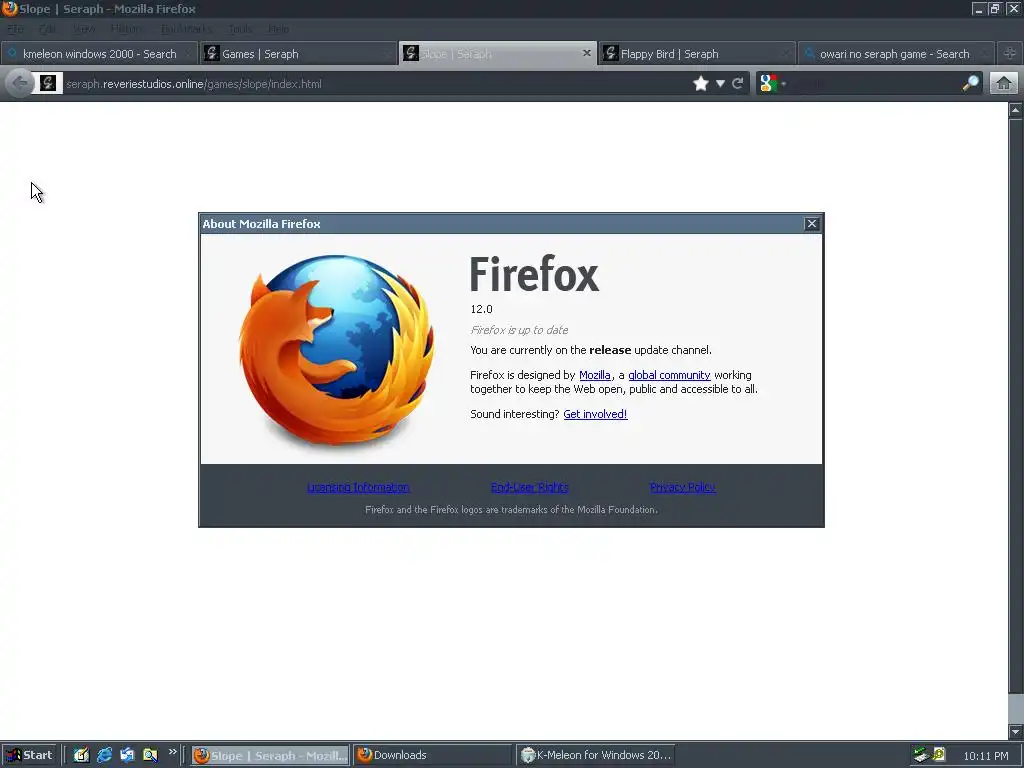Click the first quick launch icon next to Start
The height and width of the screenshot is (768, 1024).
point(80,755)
